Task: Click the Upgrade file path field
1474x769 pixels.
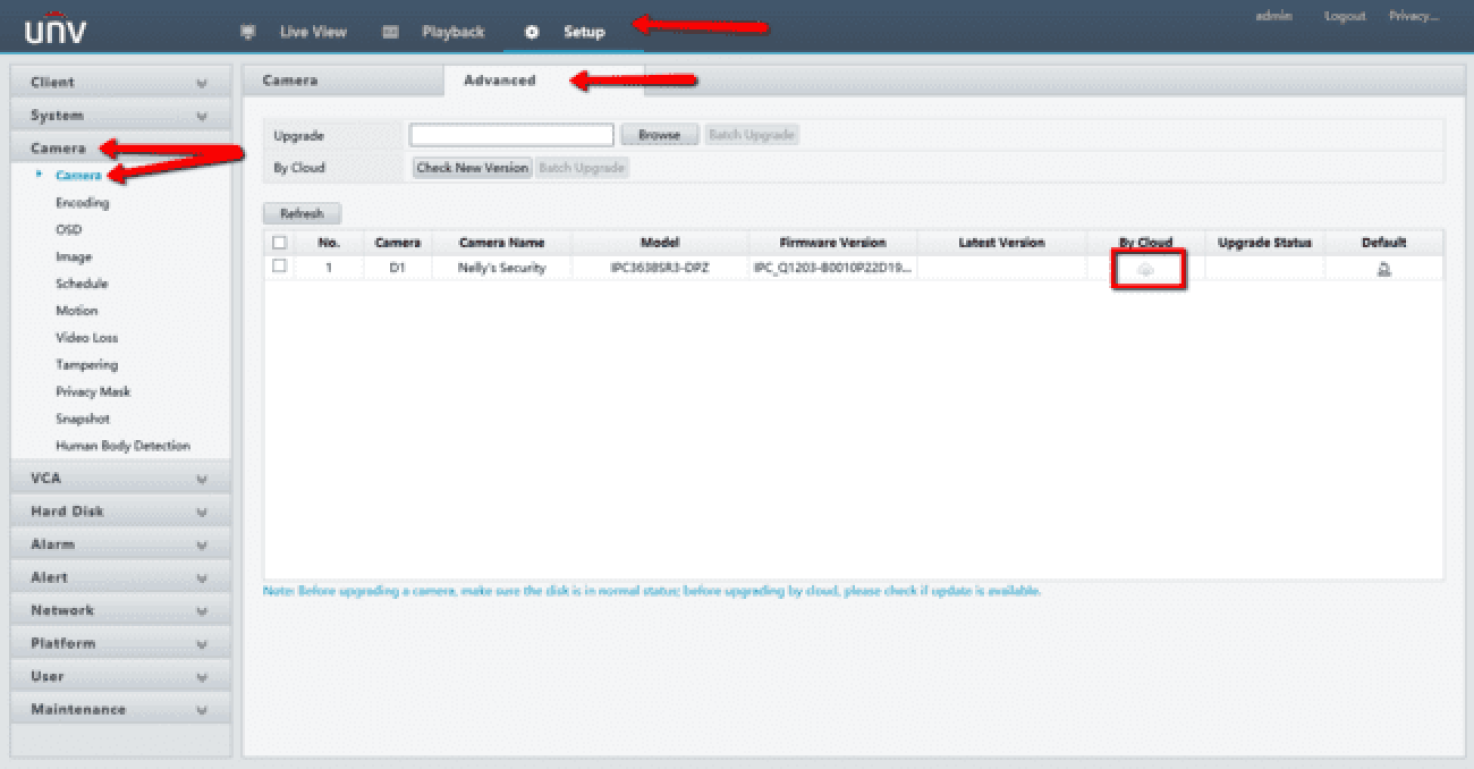Action: click(x=511, y=135)
